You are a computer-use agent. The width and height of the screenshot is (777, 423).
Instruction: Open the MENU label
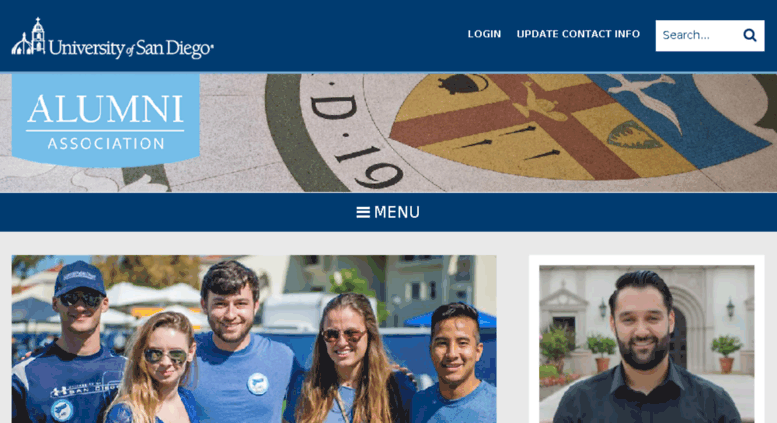tap(397, 212)
